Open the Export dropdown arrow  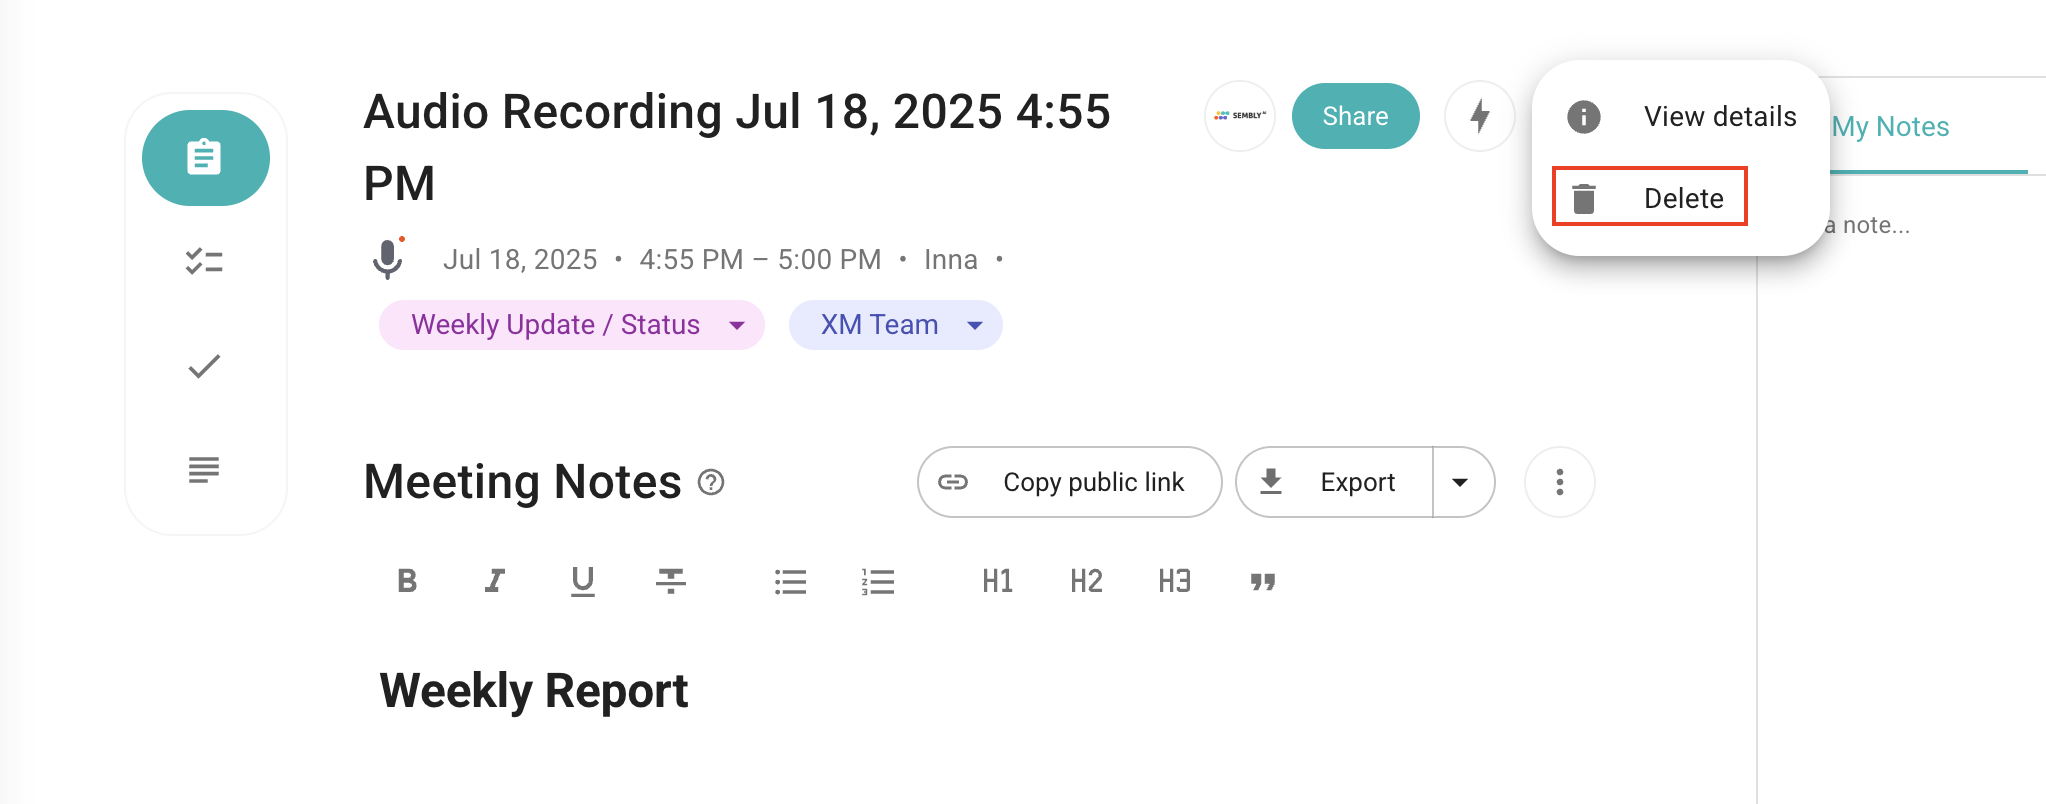(1460, 482)
